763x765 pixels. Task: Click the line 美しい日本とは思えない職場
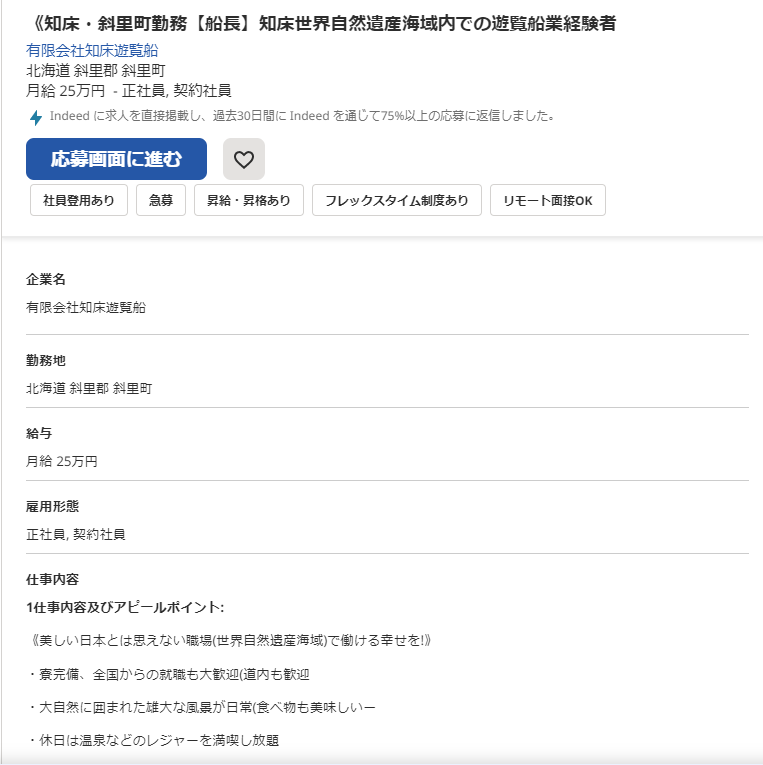point(229,641)
